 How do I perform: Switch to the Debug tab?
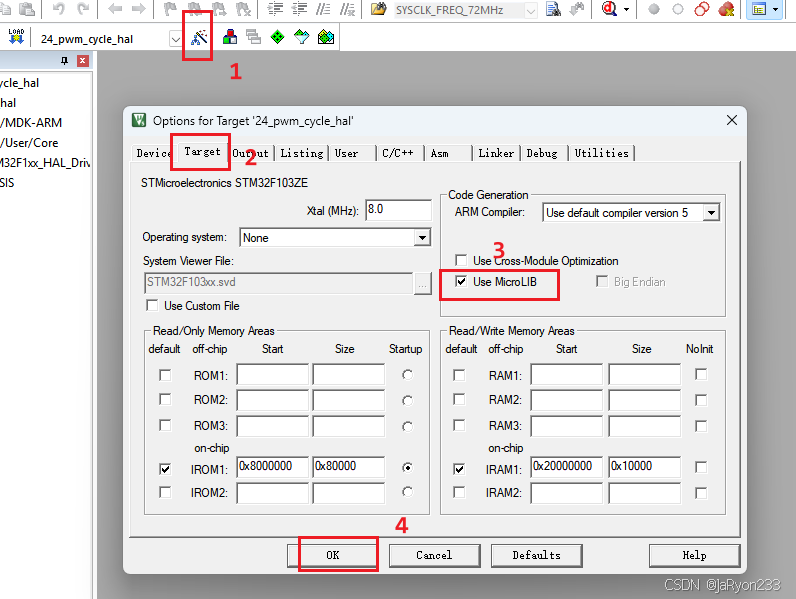(x=542, y=153)
